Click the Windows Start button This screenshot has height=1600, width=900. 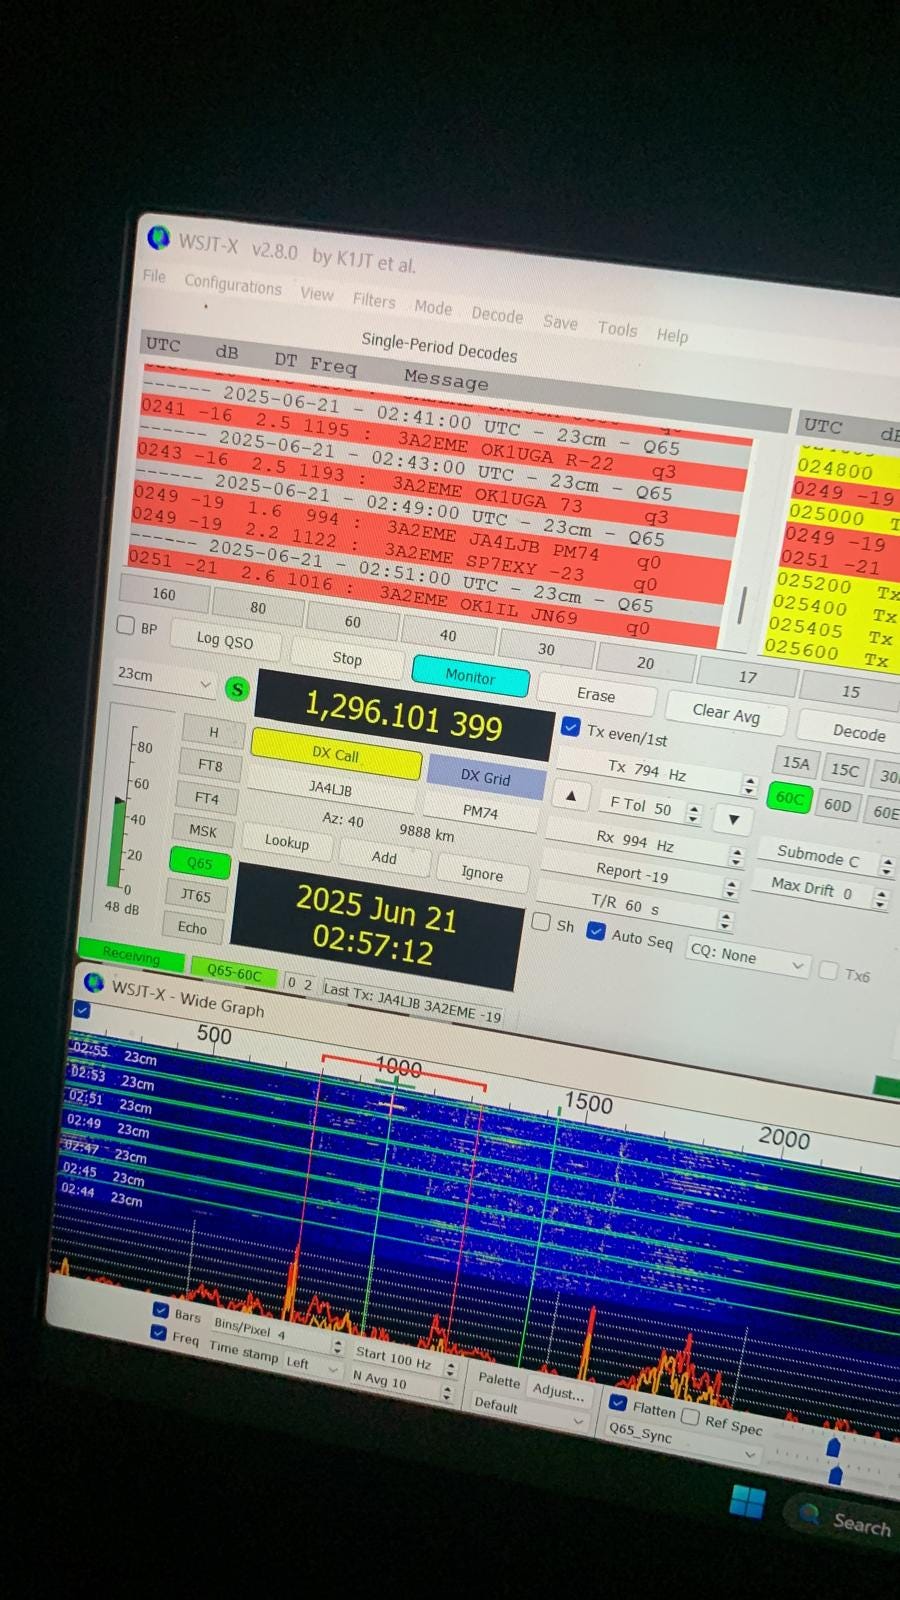(747, 1501)
